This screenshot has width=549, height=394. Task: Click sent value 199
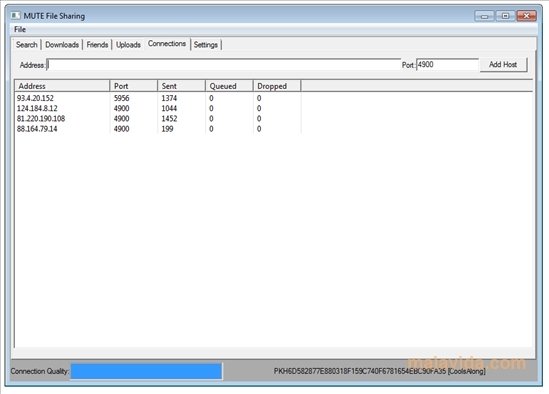pyautogui.click(x=167, y=129)
